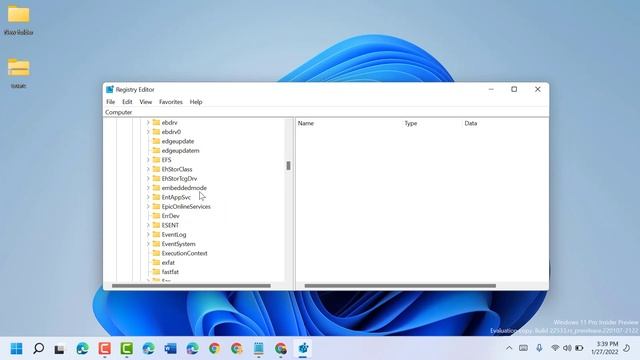Click the fastfat folder icon
640x360 pixels.
(156, 272)
